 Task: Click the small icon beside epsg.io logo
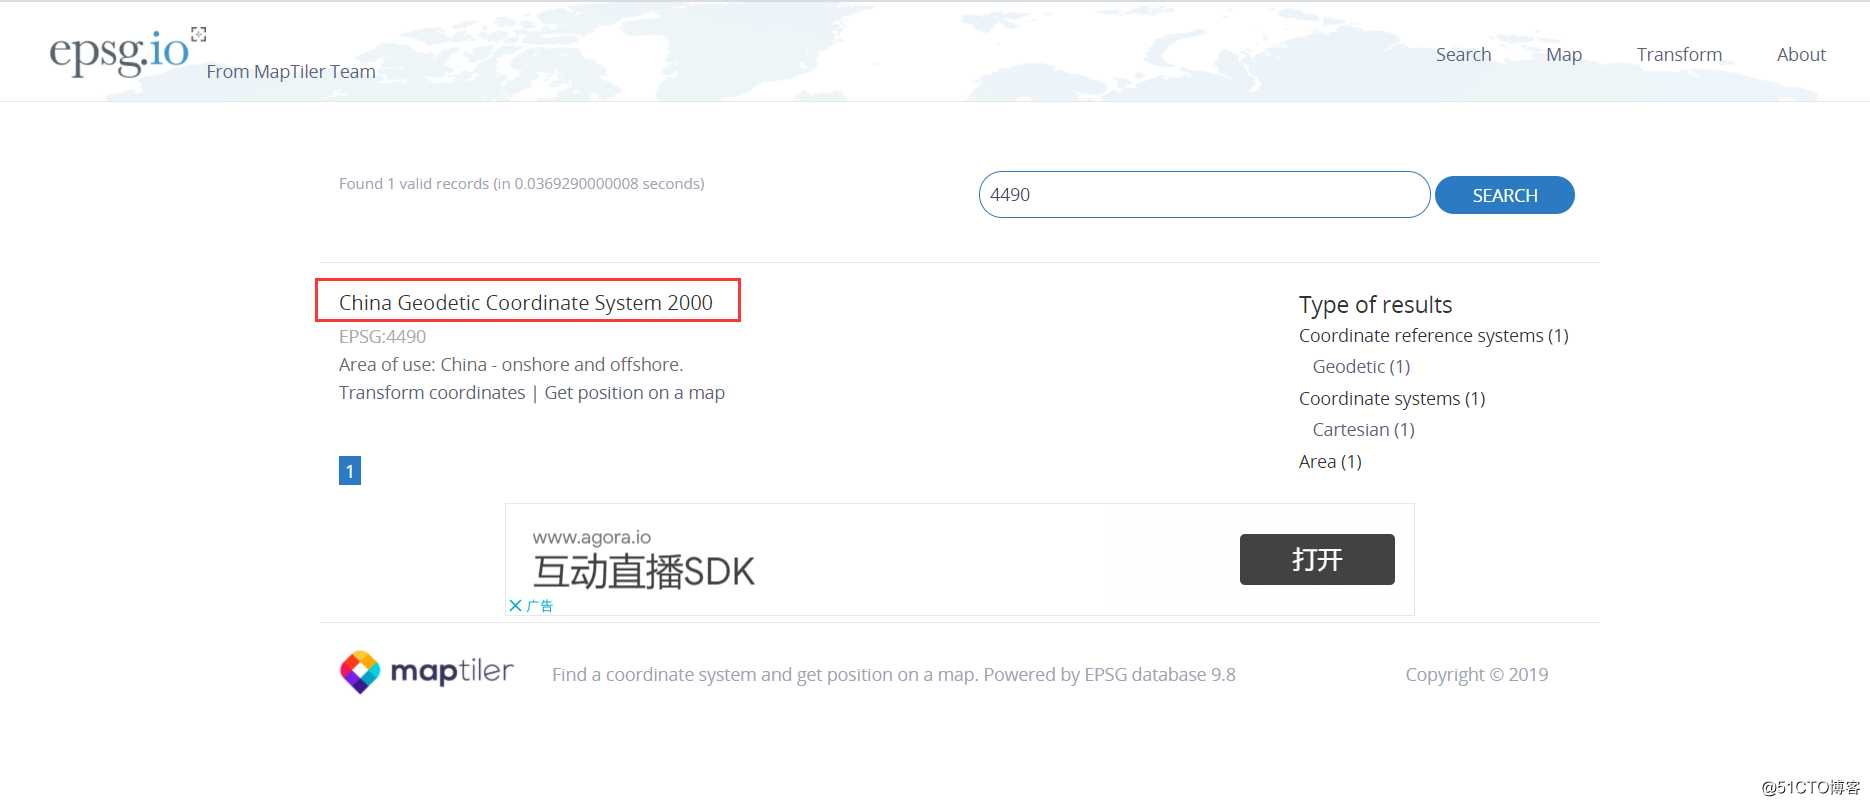199,35
